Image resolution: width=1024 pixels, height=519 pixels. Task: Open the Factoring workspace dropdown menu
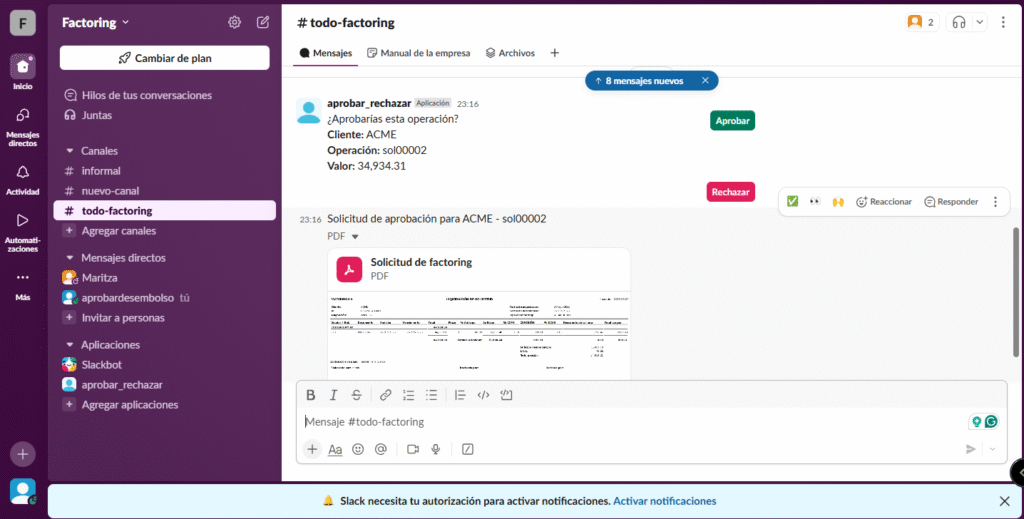click(x=96, y=22)
